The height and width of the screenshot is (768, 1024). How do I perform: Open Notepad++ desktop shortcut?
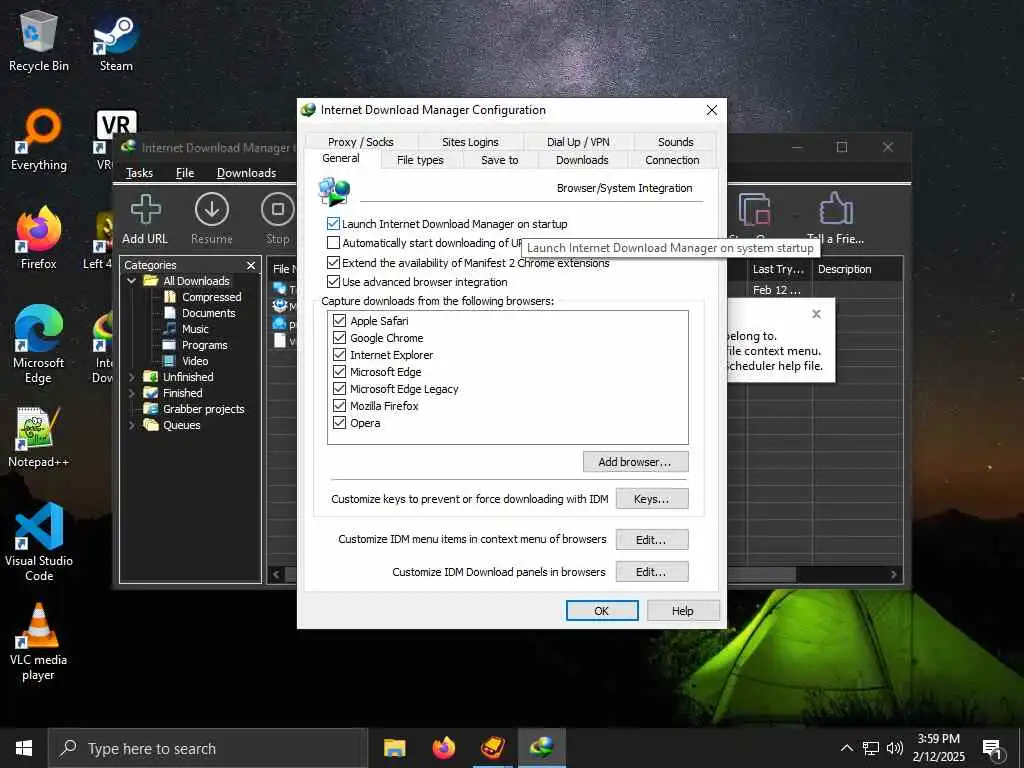[39, 437]
